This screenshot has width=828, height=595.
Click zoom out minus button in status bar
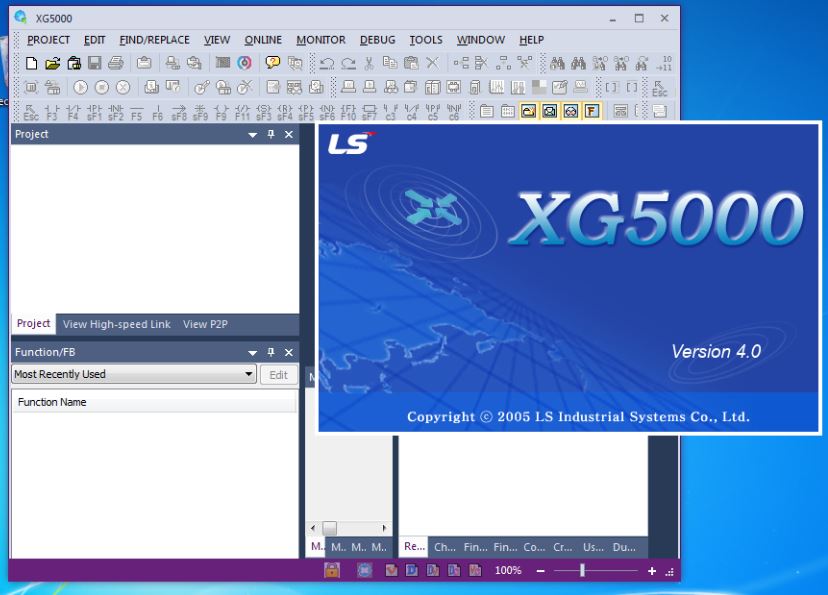click(x=541, y=571)
